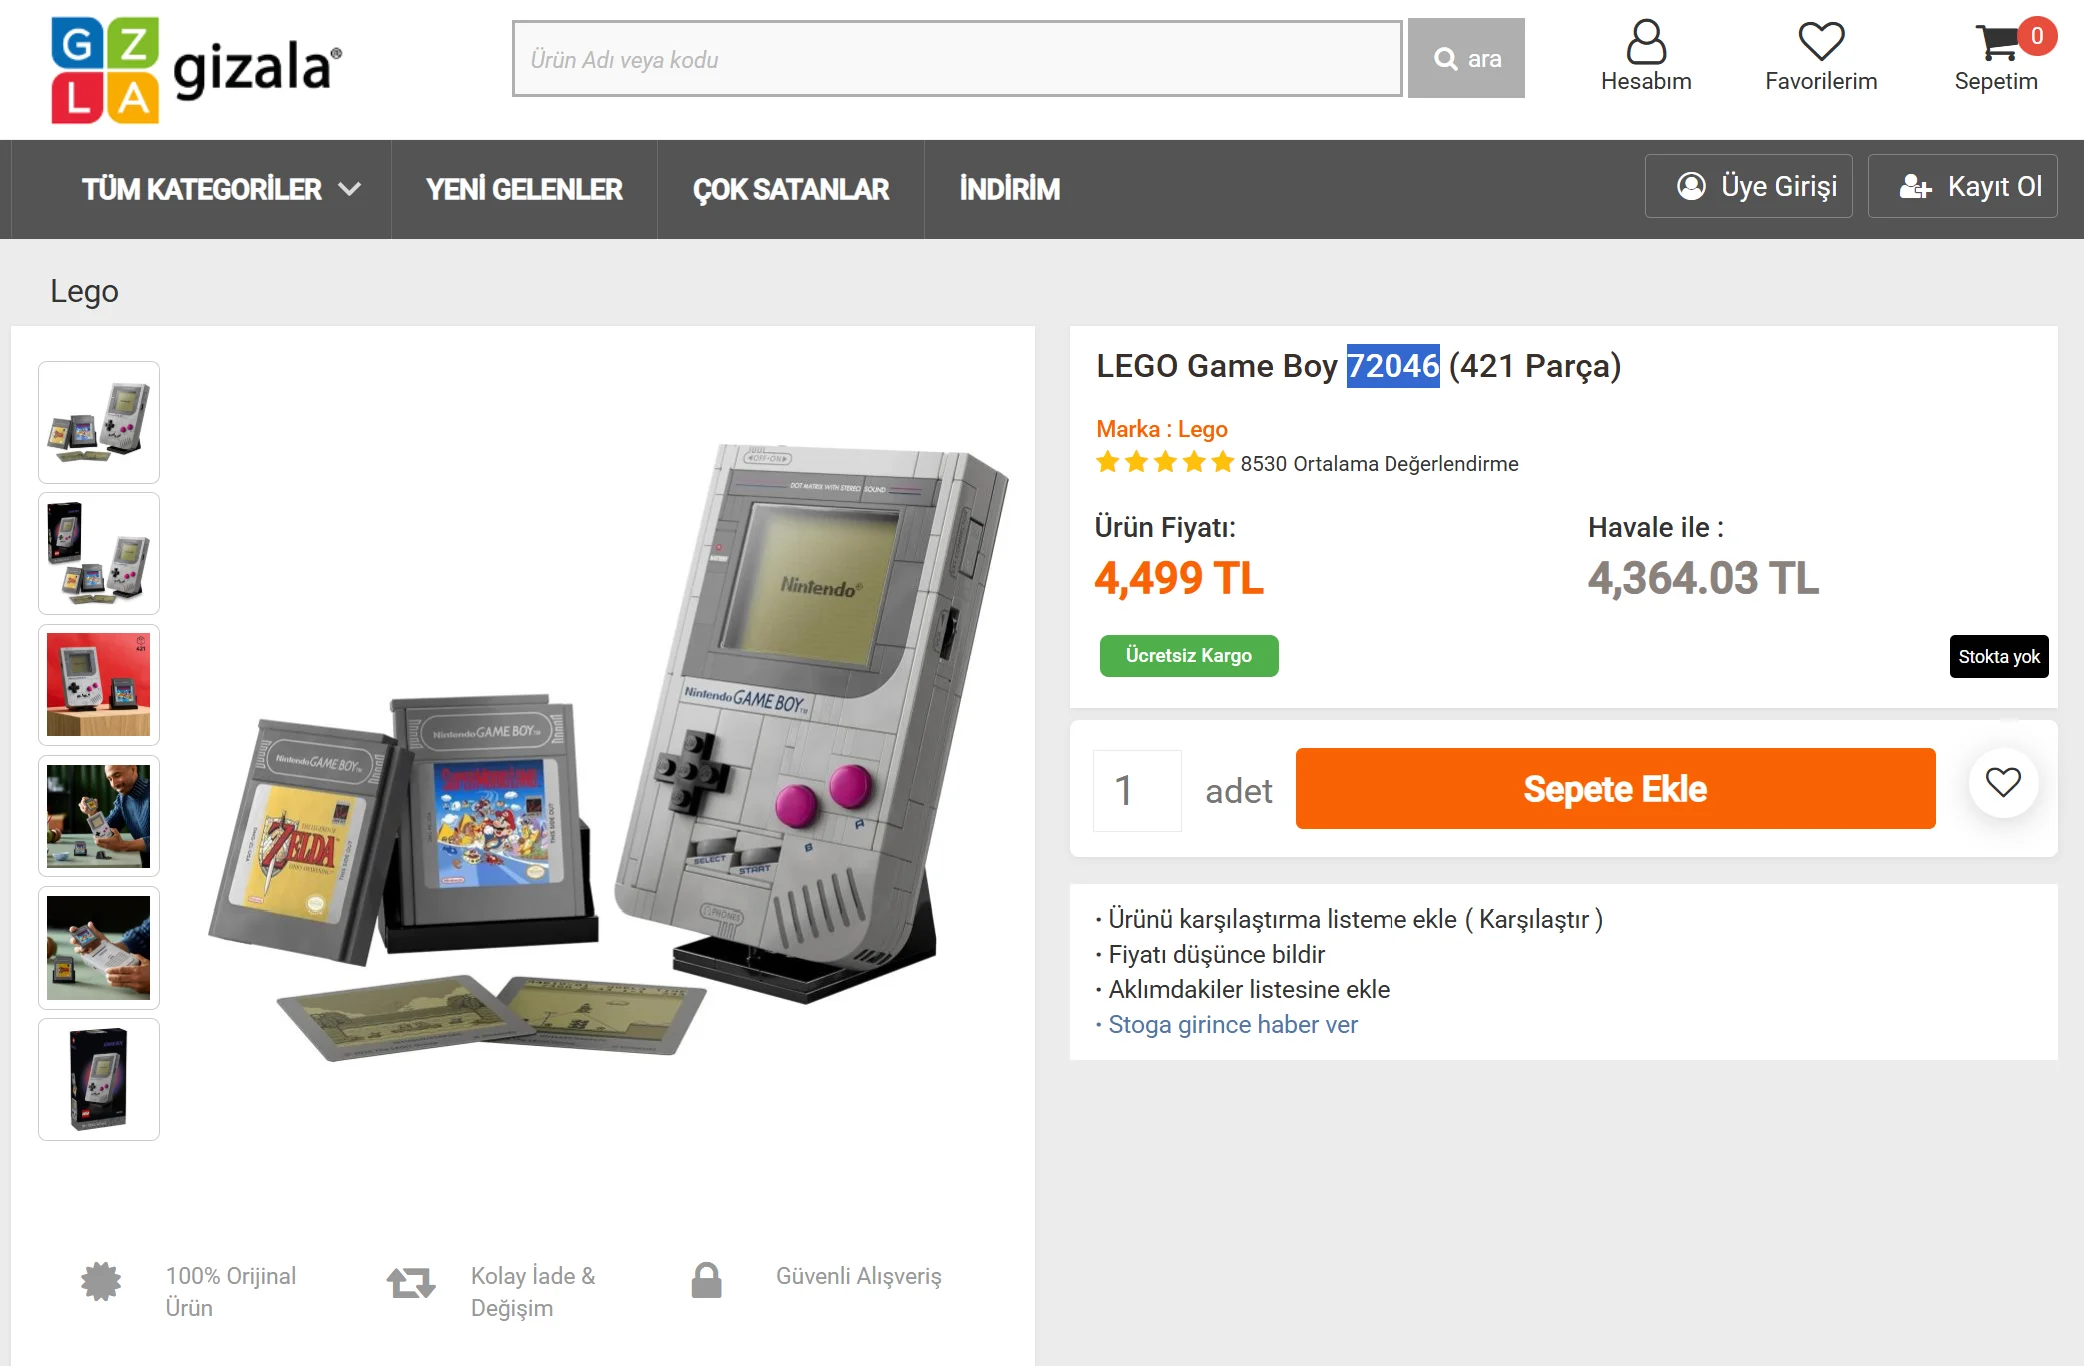Click the Kayıt Ol register button
The width and height of the screenshot is (2084, 1366).
[x=1962, y=186]
